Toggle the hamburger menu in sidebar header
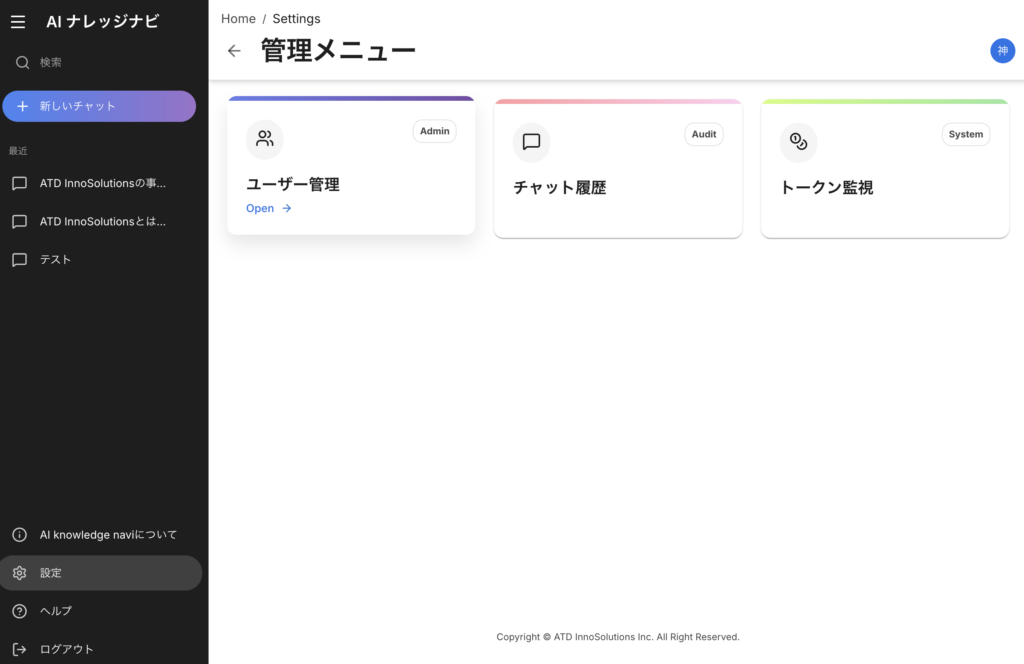This screenshot has height=664, width=1024. tap(18, 21)
